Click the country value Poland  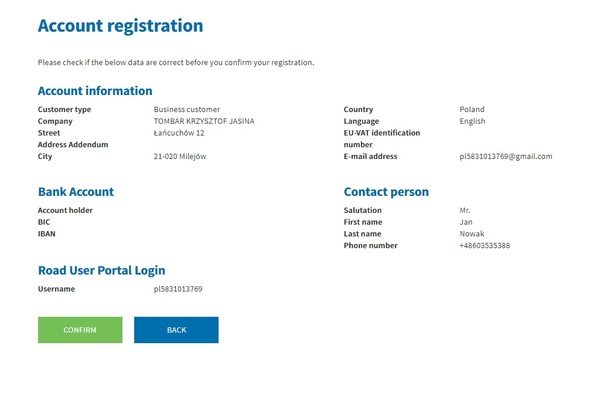tap(472, 109)
